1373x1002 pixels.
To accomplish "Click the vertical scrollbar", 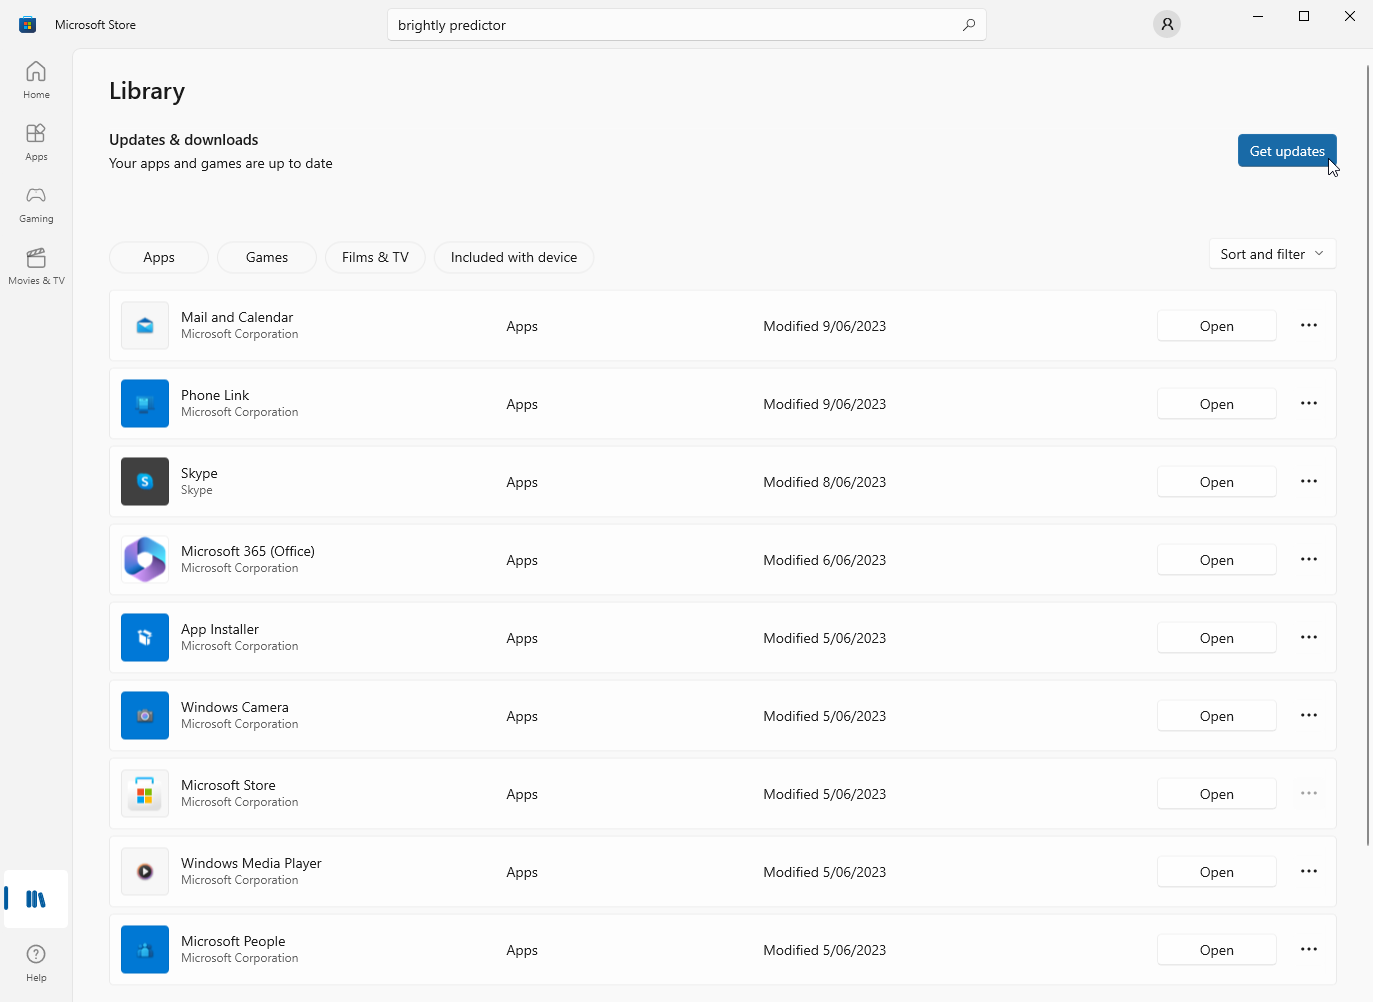I will click(x=1367, y=455).
